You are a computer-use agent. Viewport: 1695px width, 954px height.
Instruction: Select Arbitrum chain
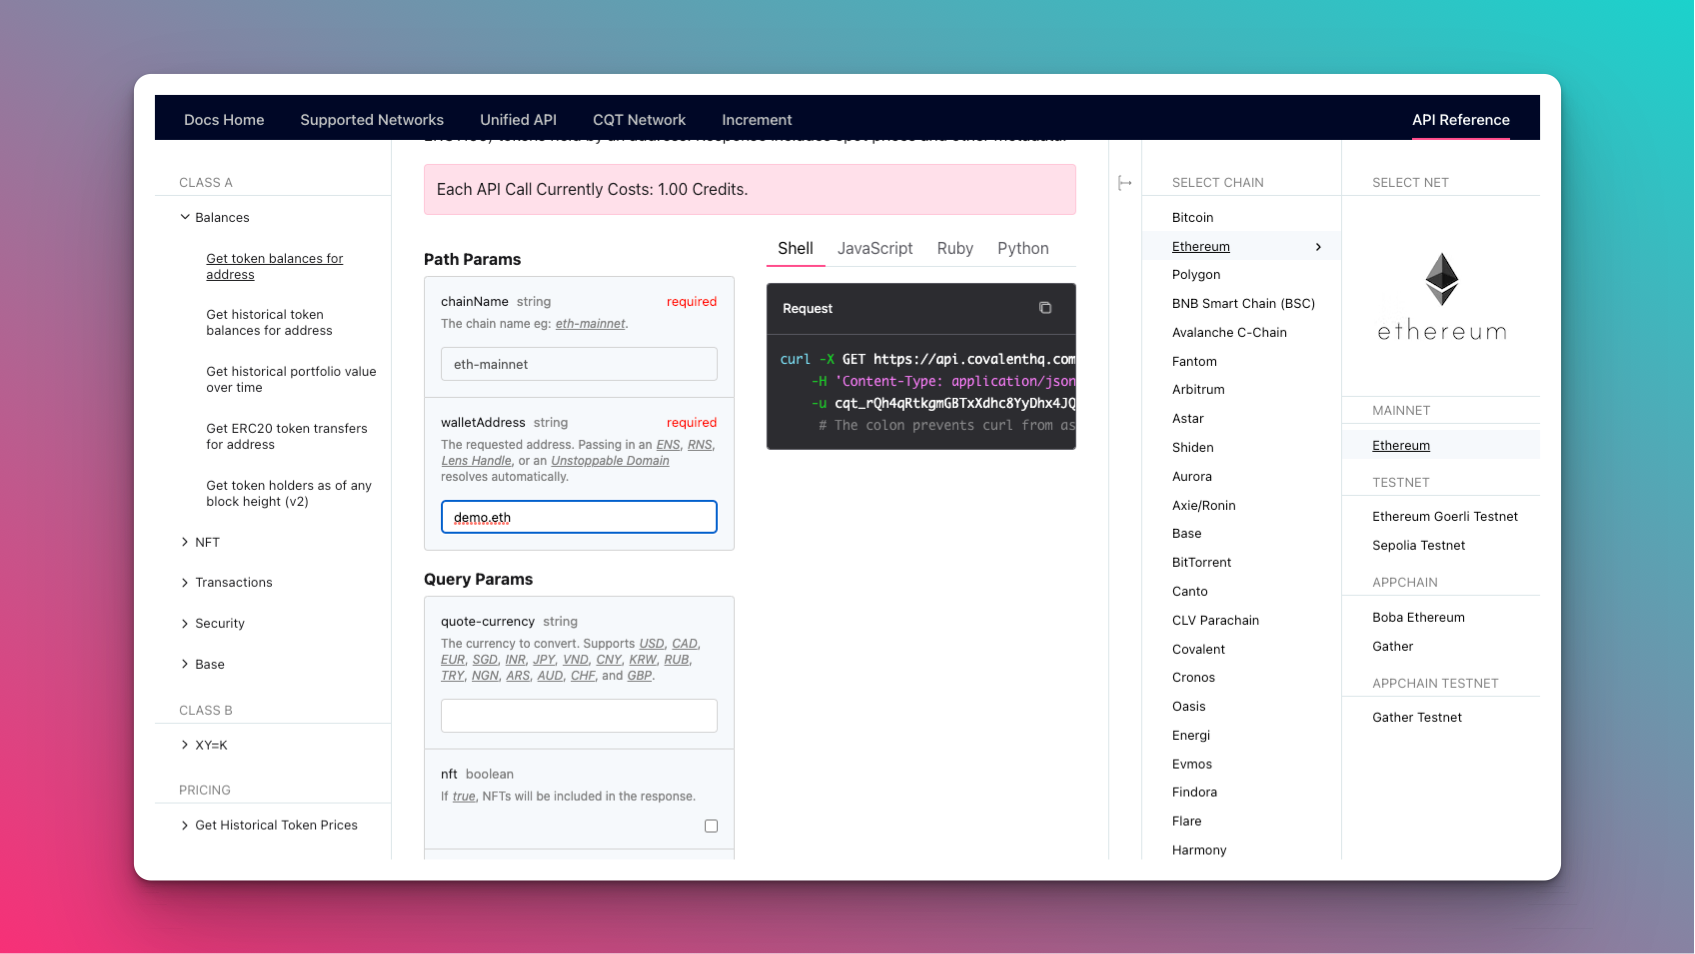(x=1198, y=390)
